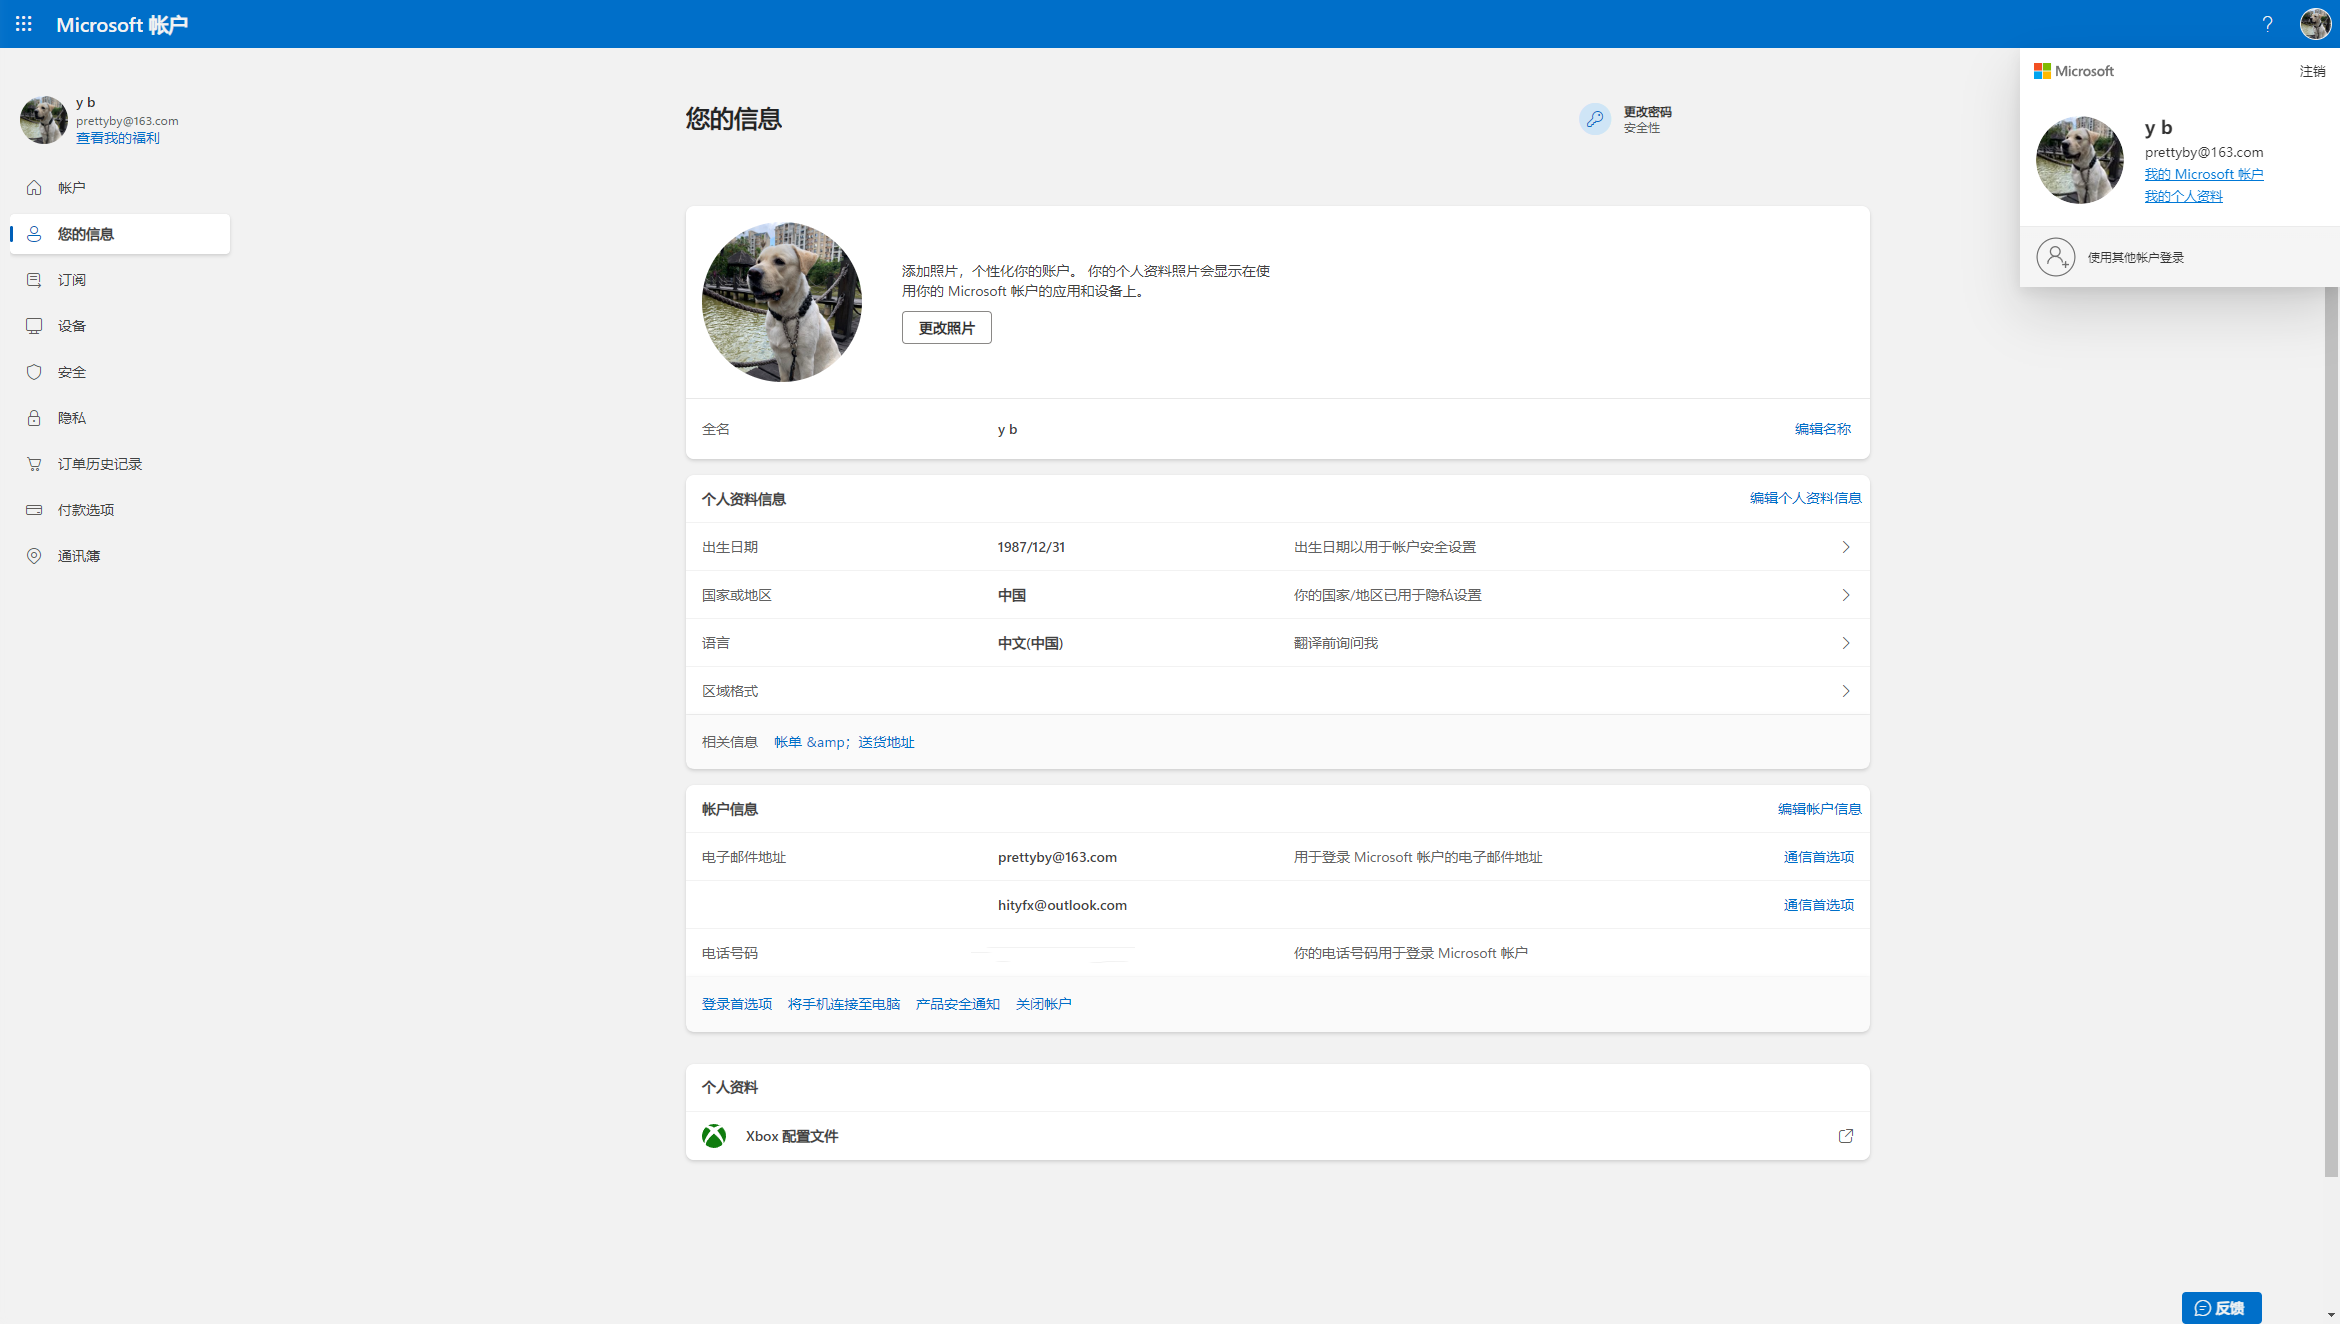Viewport: 2340px width, 1324px height.
Task: Open the app launcher waffle grid icon
Action: pyautogui.click(x=24, y=24)
